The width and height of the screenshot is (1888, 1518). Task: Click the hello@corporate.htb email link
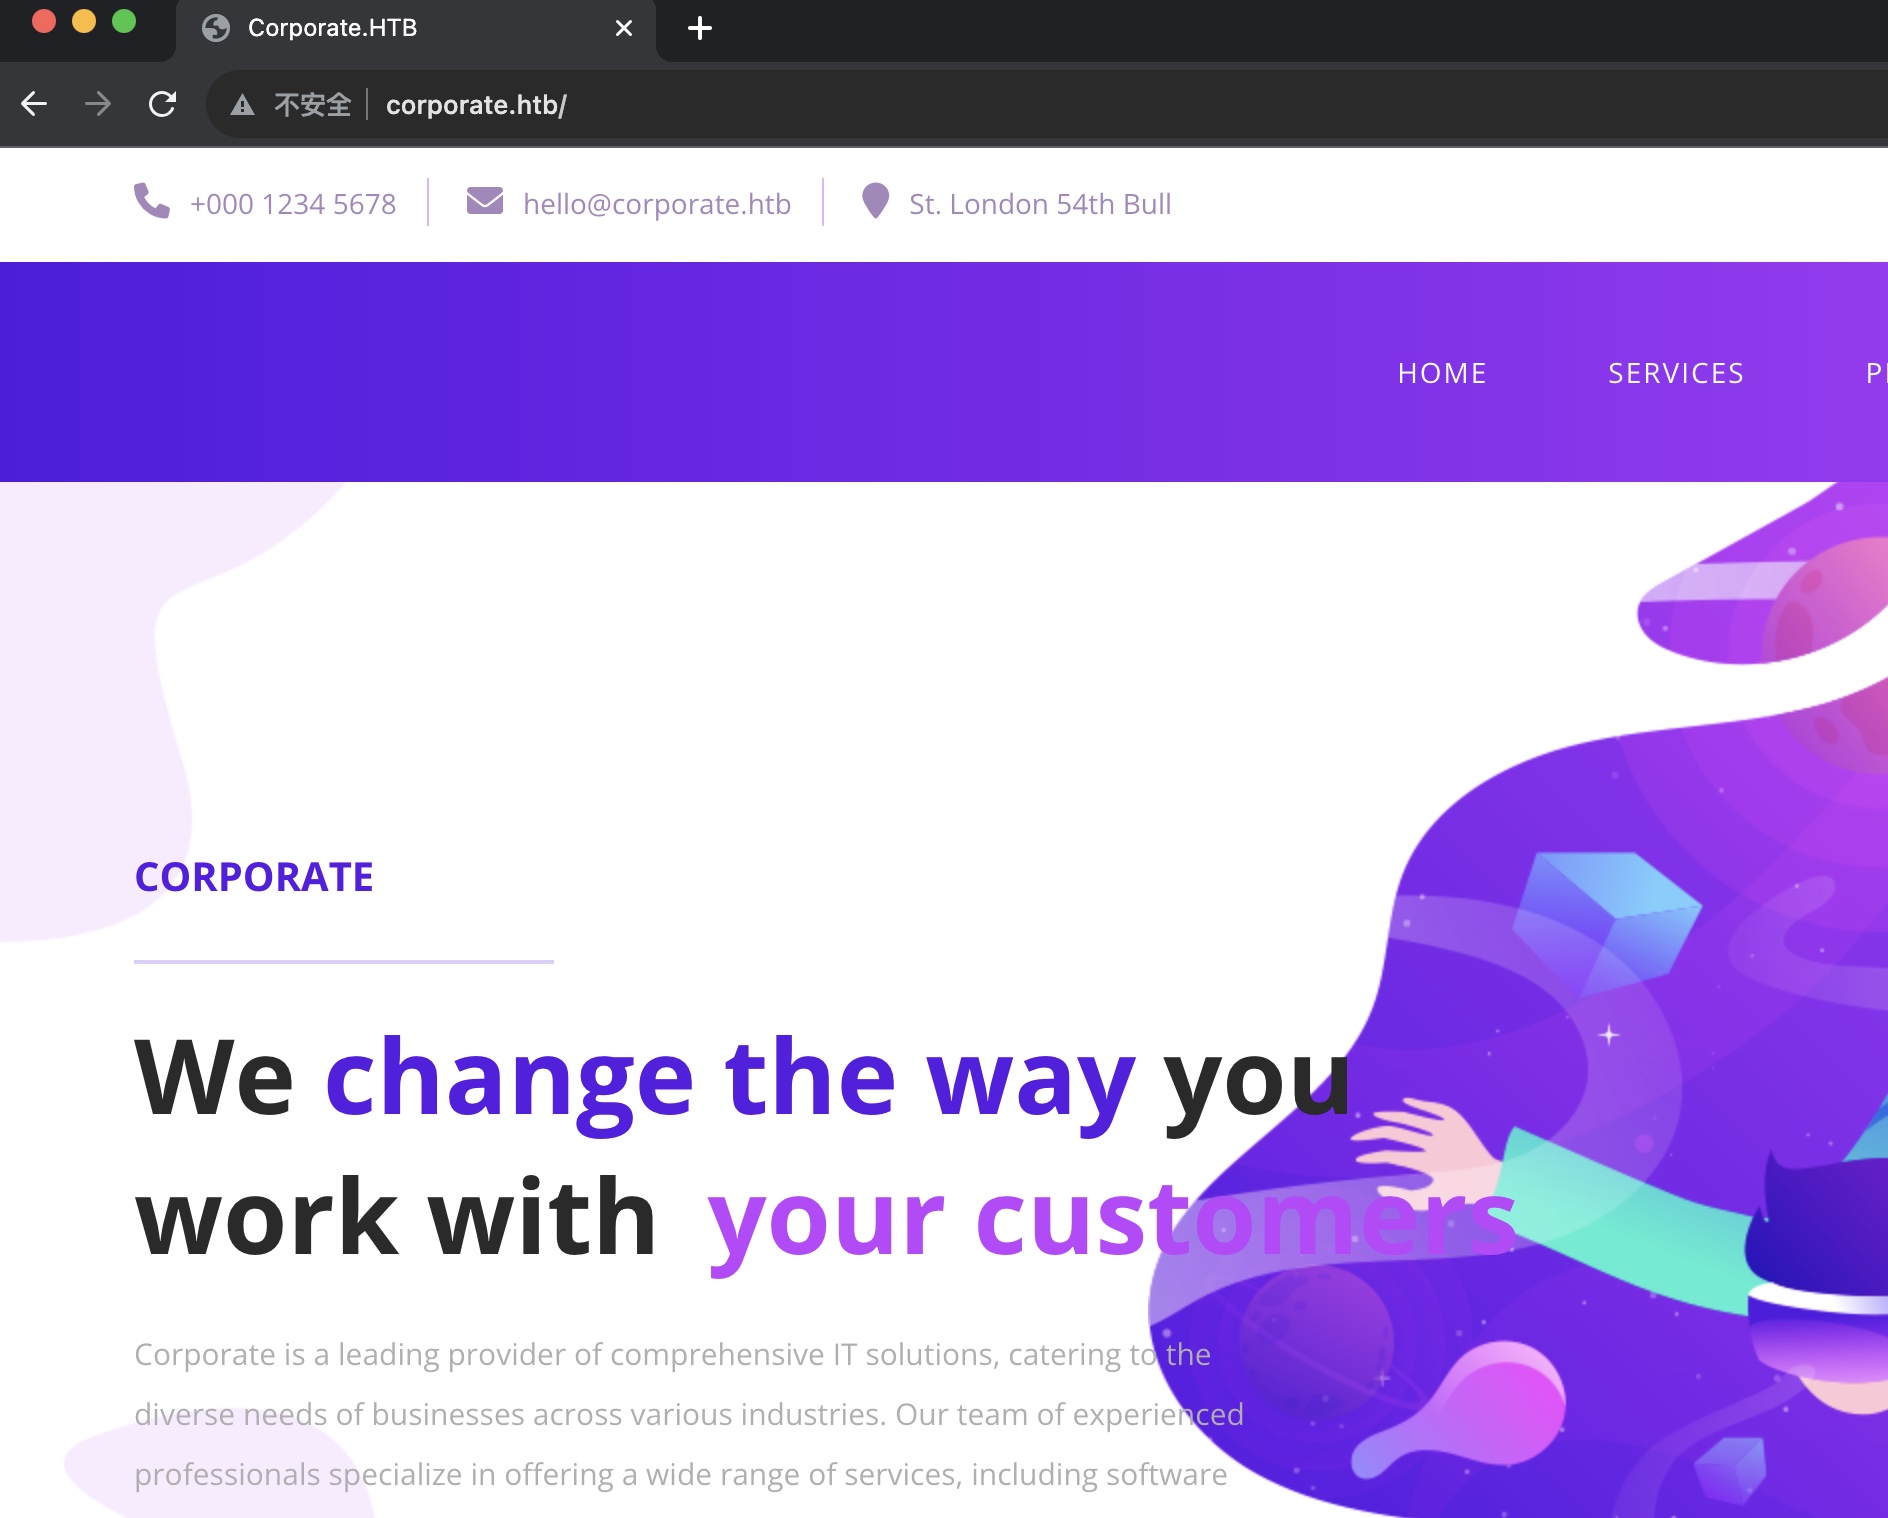(x=657, y=204)
